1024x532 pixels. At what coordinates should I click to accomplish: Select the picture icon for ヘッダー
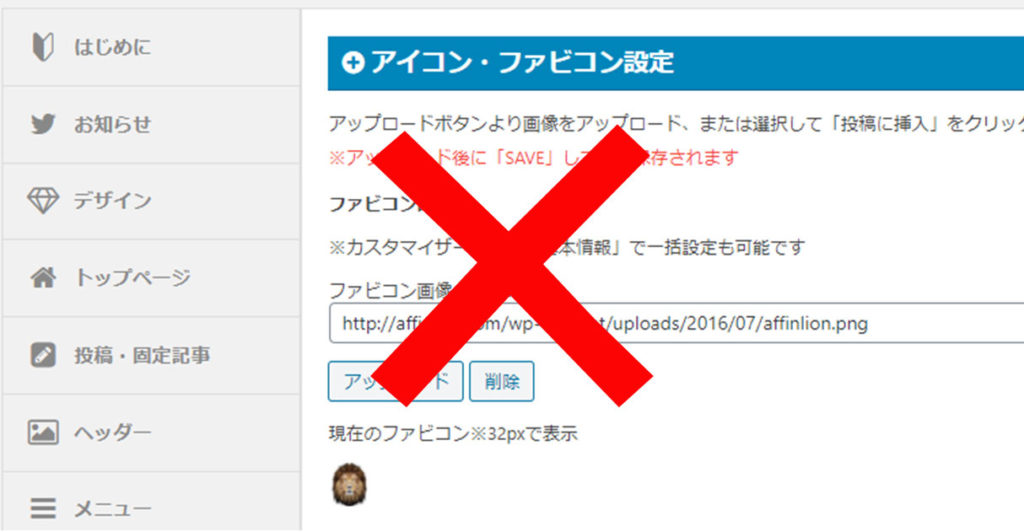click(43, 432)
